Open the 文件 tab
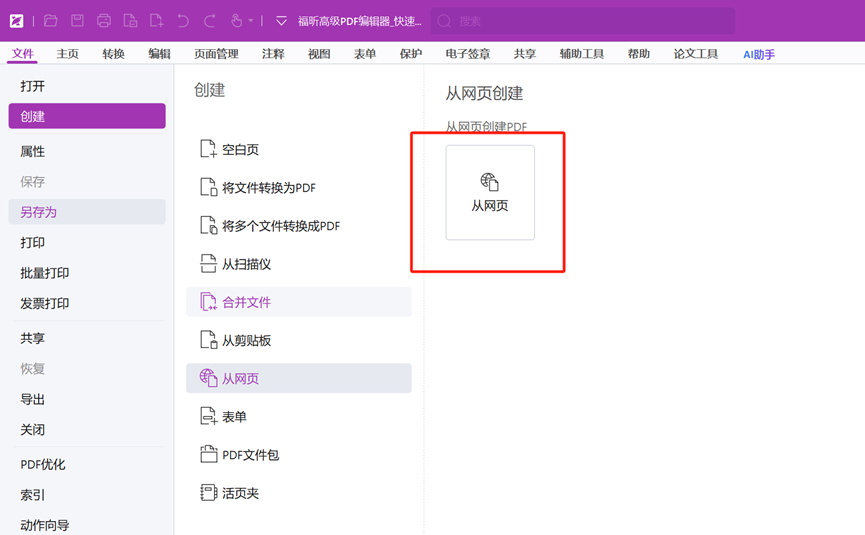This screenshot has width=865, height=535. pos(23,54)
